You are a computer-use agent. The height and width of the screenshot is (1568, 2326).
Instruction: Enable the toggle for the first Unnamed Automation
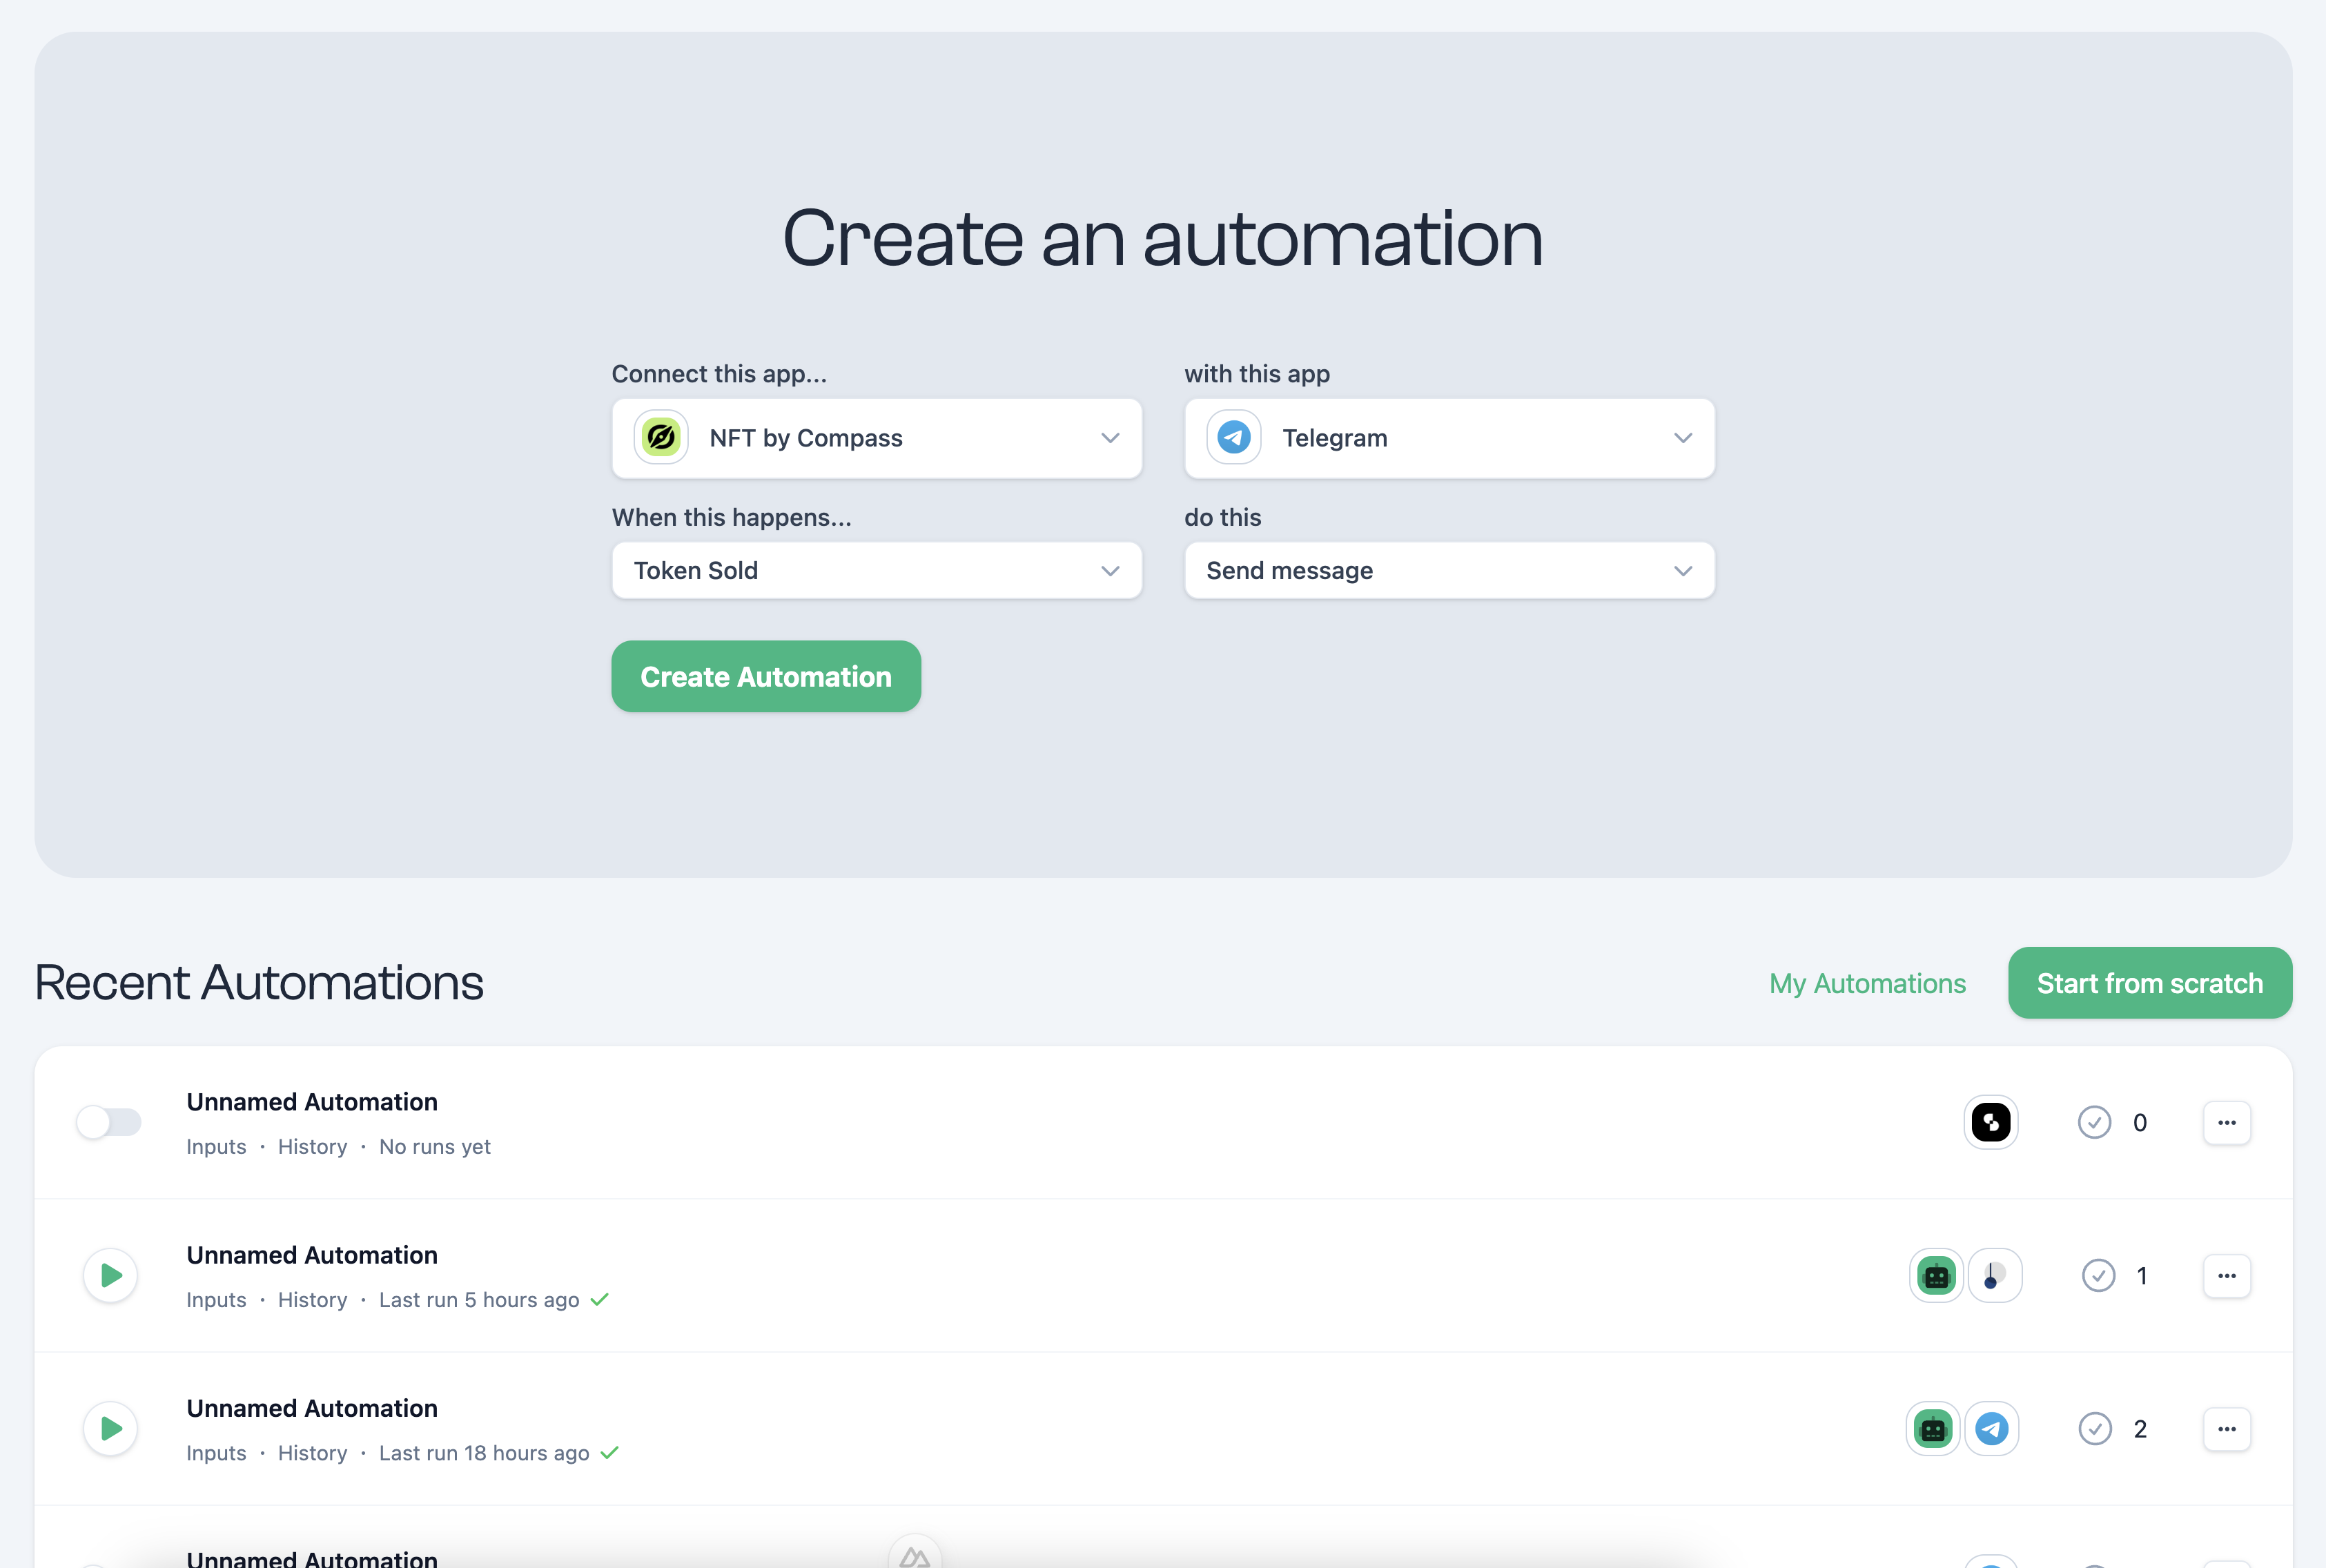(x=109, y=1122)
